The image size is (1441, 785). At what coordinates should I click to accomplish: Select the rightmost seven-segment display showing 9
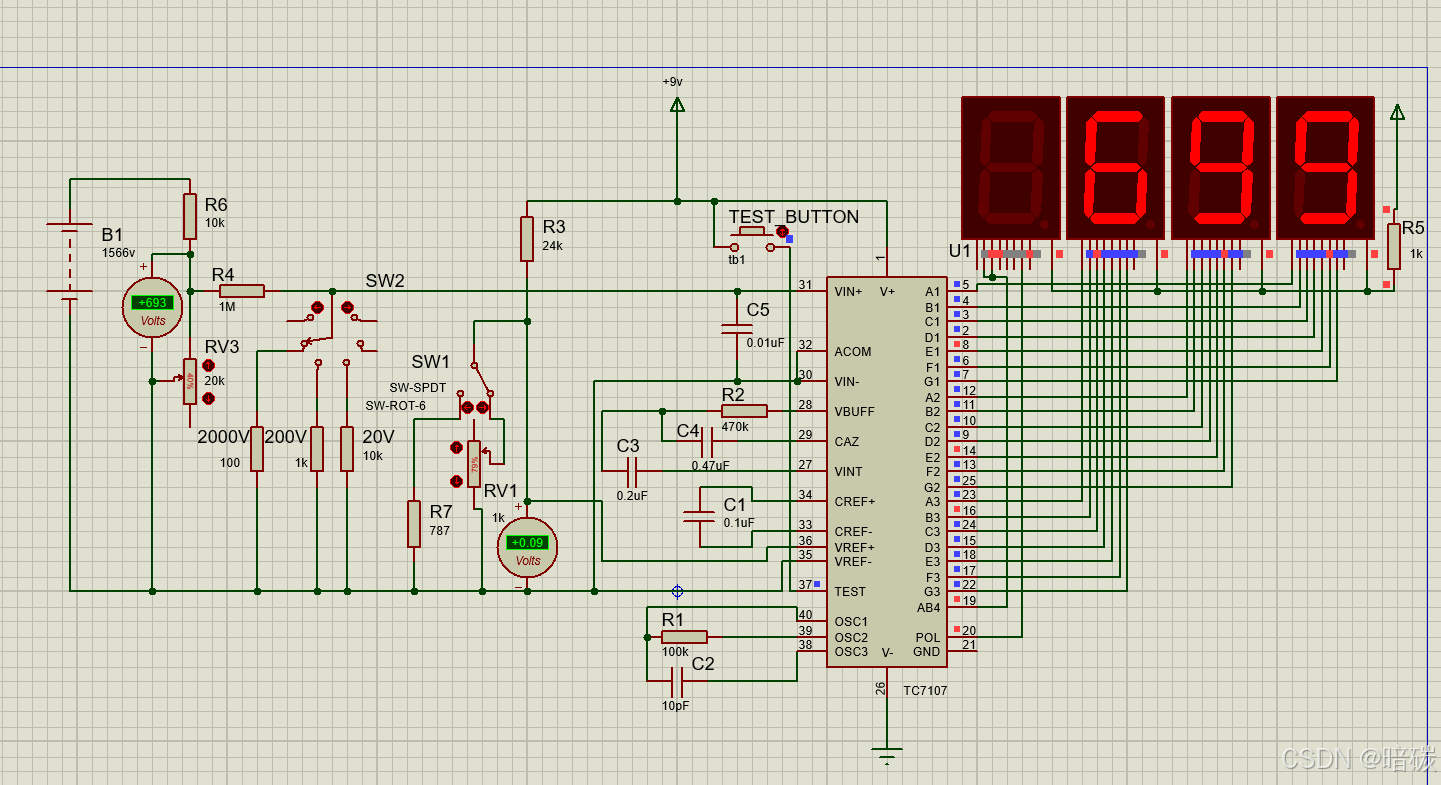1326,168
